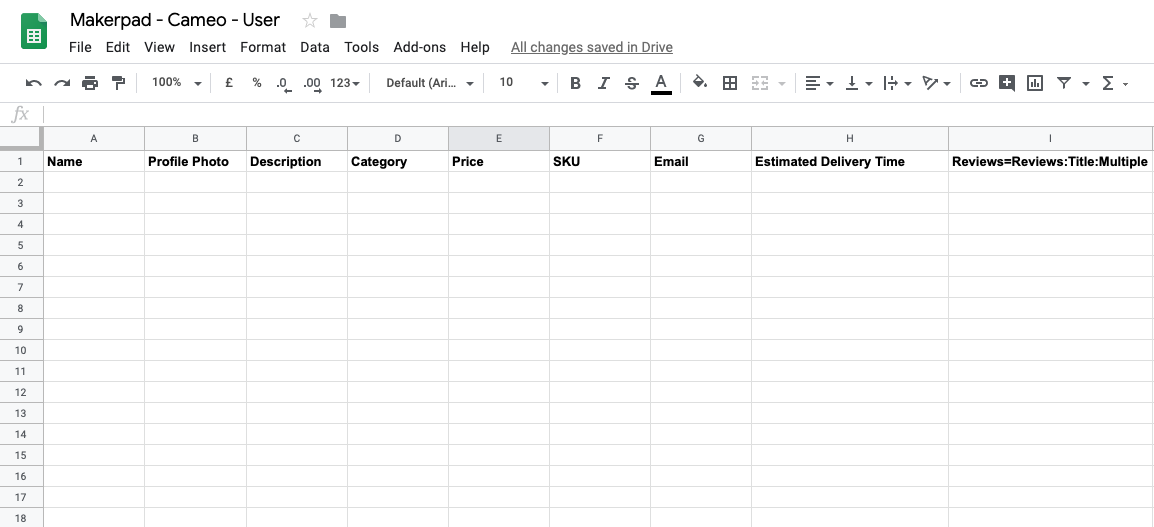Open the zoom 100% dropdown
This screenshot has height=527, width=1154.
point(175,83)
